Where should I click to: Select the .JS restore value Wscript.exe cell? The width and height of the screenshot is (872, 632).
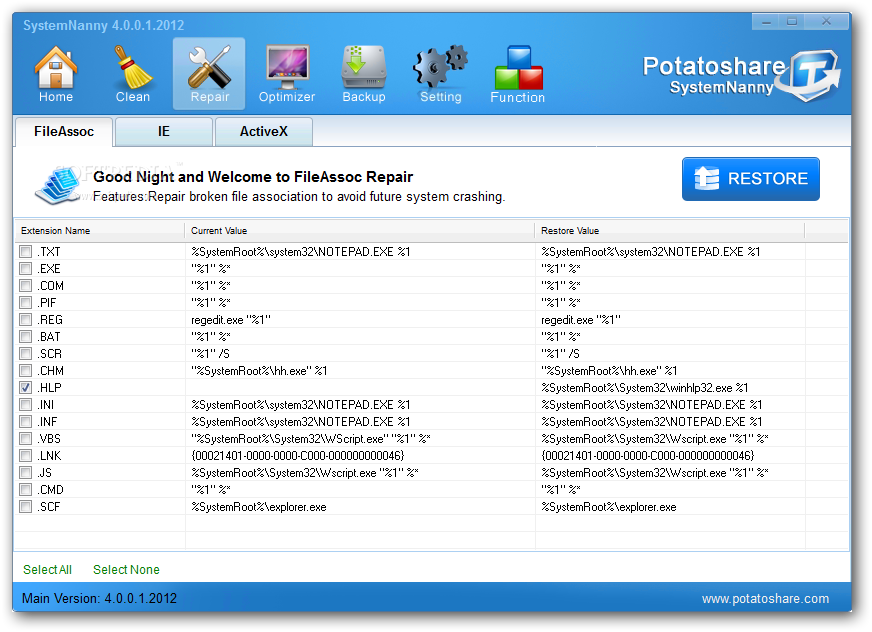click(x=670, y=473)
